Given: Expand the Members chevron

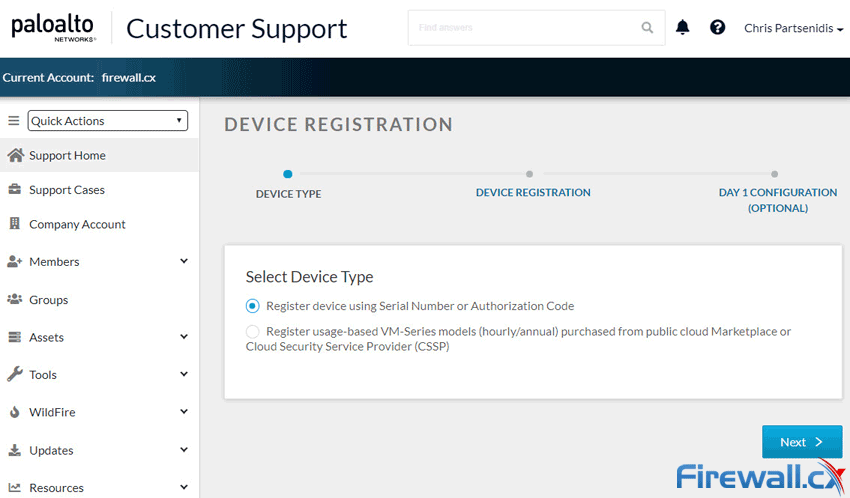Looking at the screenshot, I should point(184,261).
